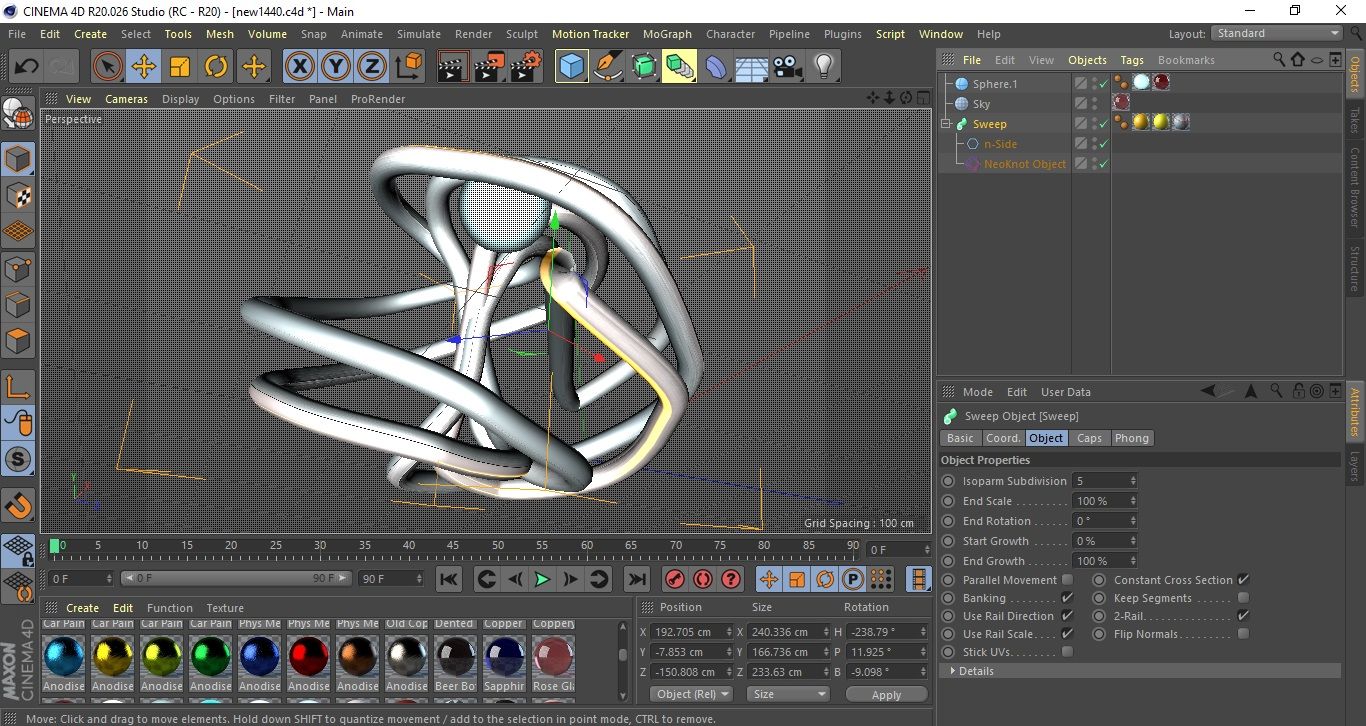The height and width of the screenshot is (726, 1366).
Task: Click the Undo arrow icon
Action: tap(26, 67)
